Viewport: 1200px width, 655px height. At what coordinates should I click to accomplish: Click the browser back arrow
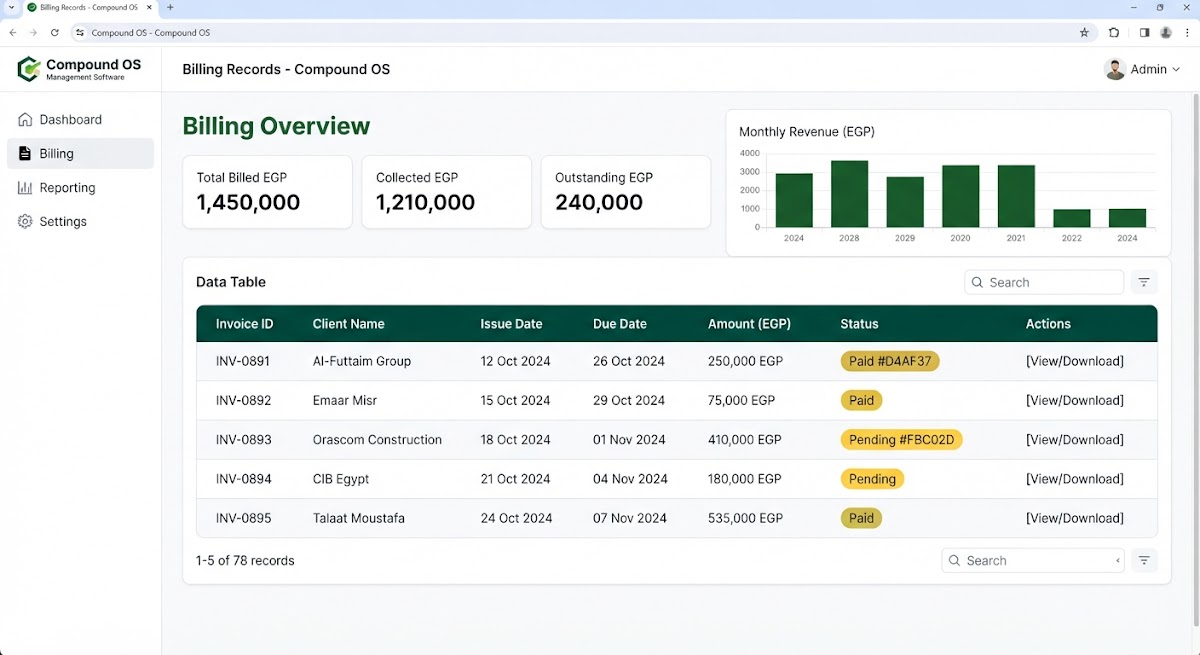tap(12, 32)
